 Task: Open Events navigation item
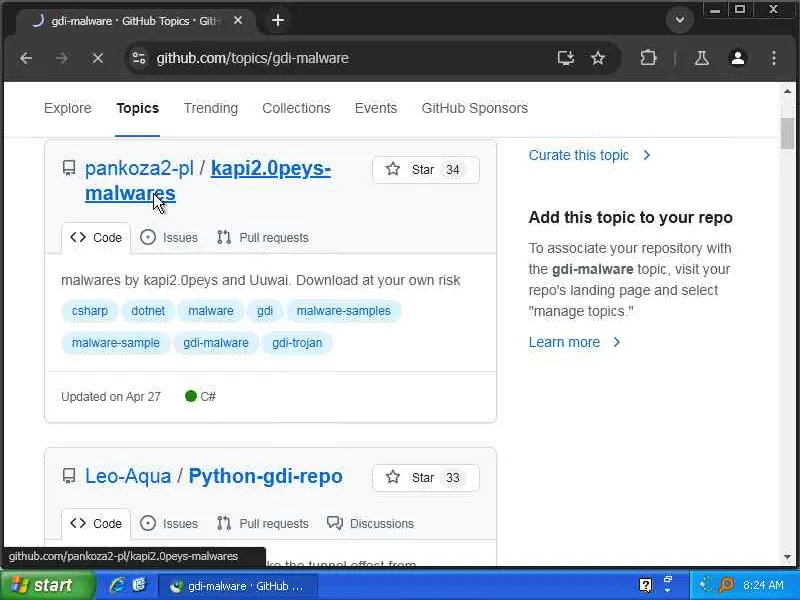click(376, 108)
